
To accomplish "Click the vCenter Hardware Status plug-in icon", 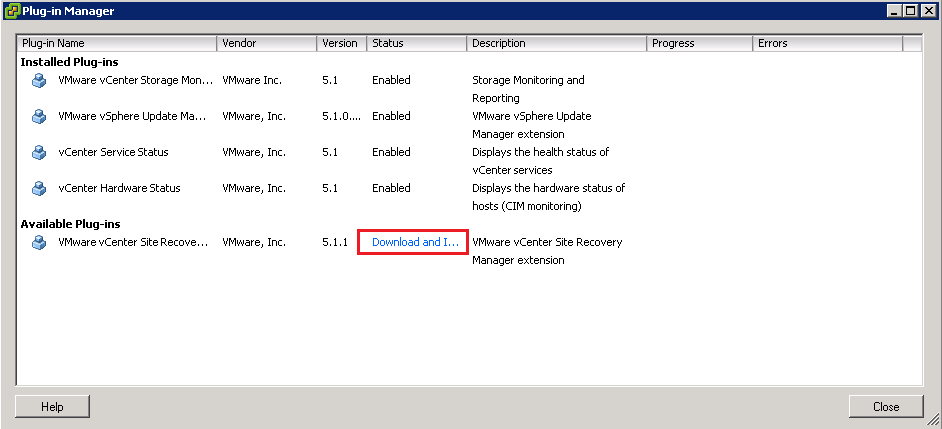I will click(x=39, y=188).
